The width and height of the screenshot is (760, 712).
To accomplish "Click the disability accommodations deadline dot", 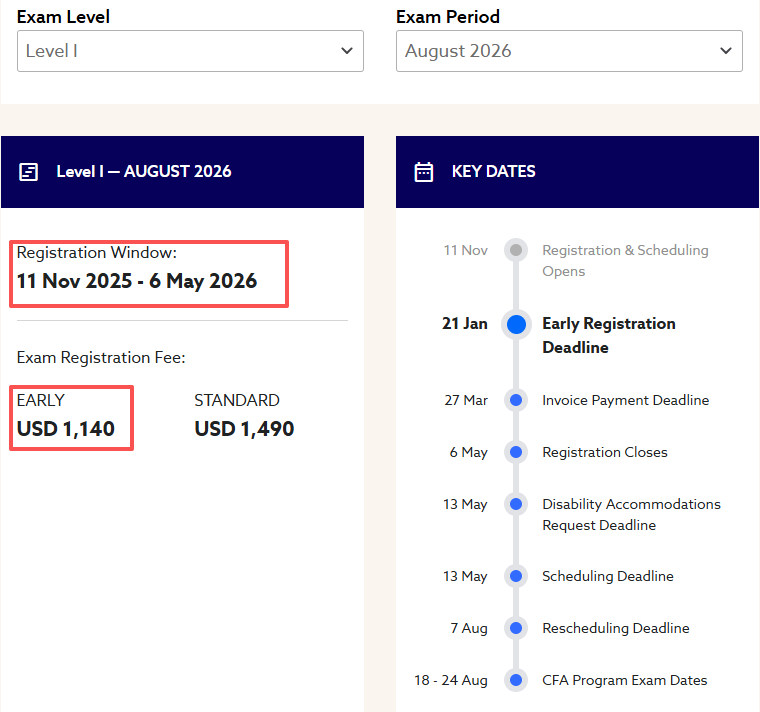I will point(516,504).
